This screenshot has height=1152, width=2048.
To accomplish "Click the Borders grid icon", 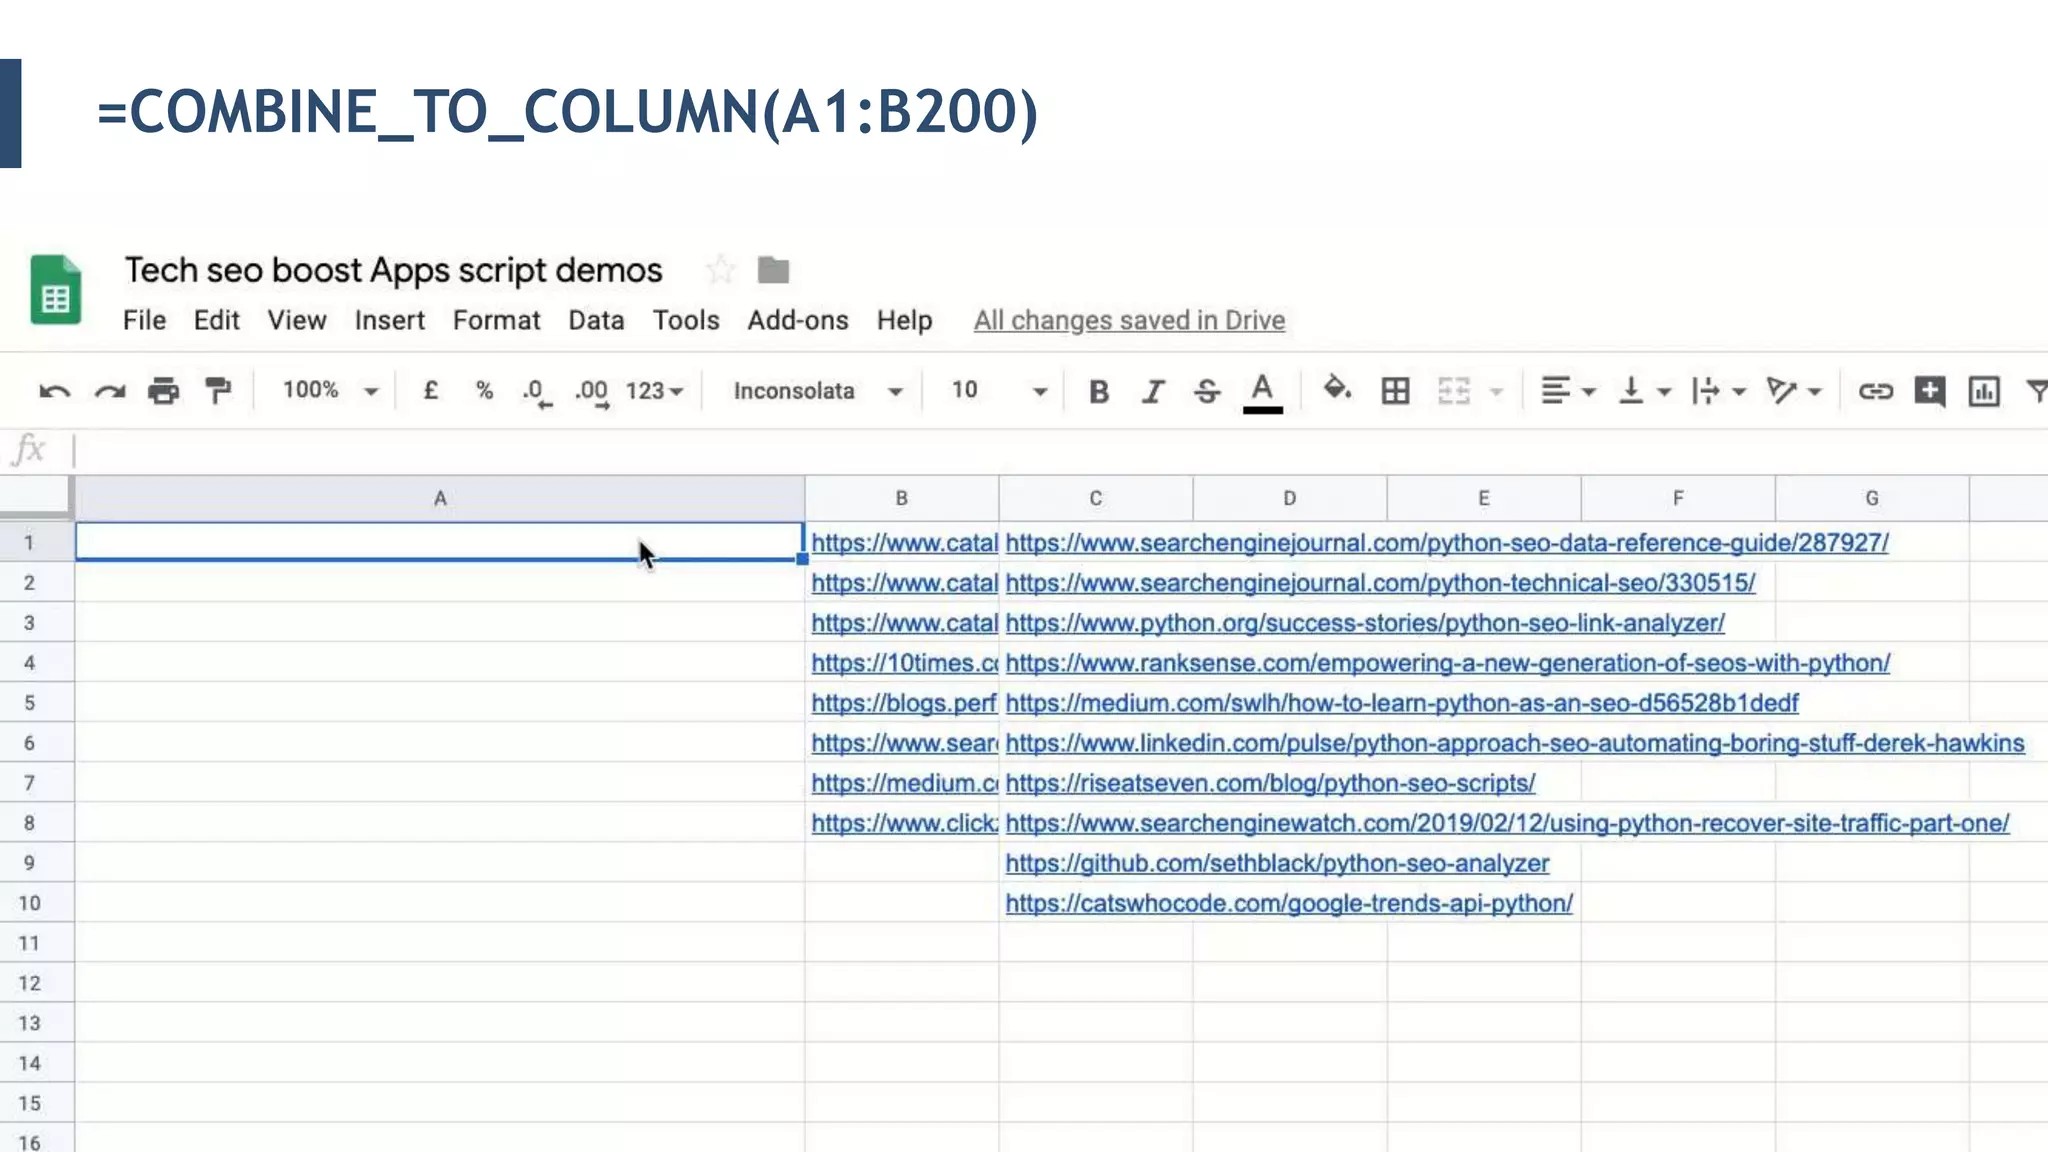I will pos(1395,391).
